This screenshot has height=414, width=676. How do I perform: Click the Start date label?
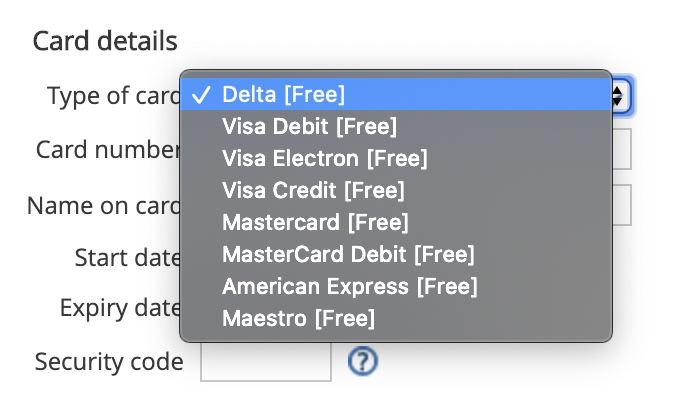tap(128, 257)
